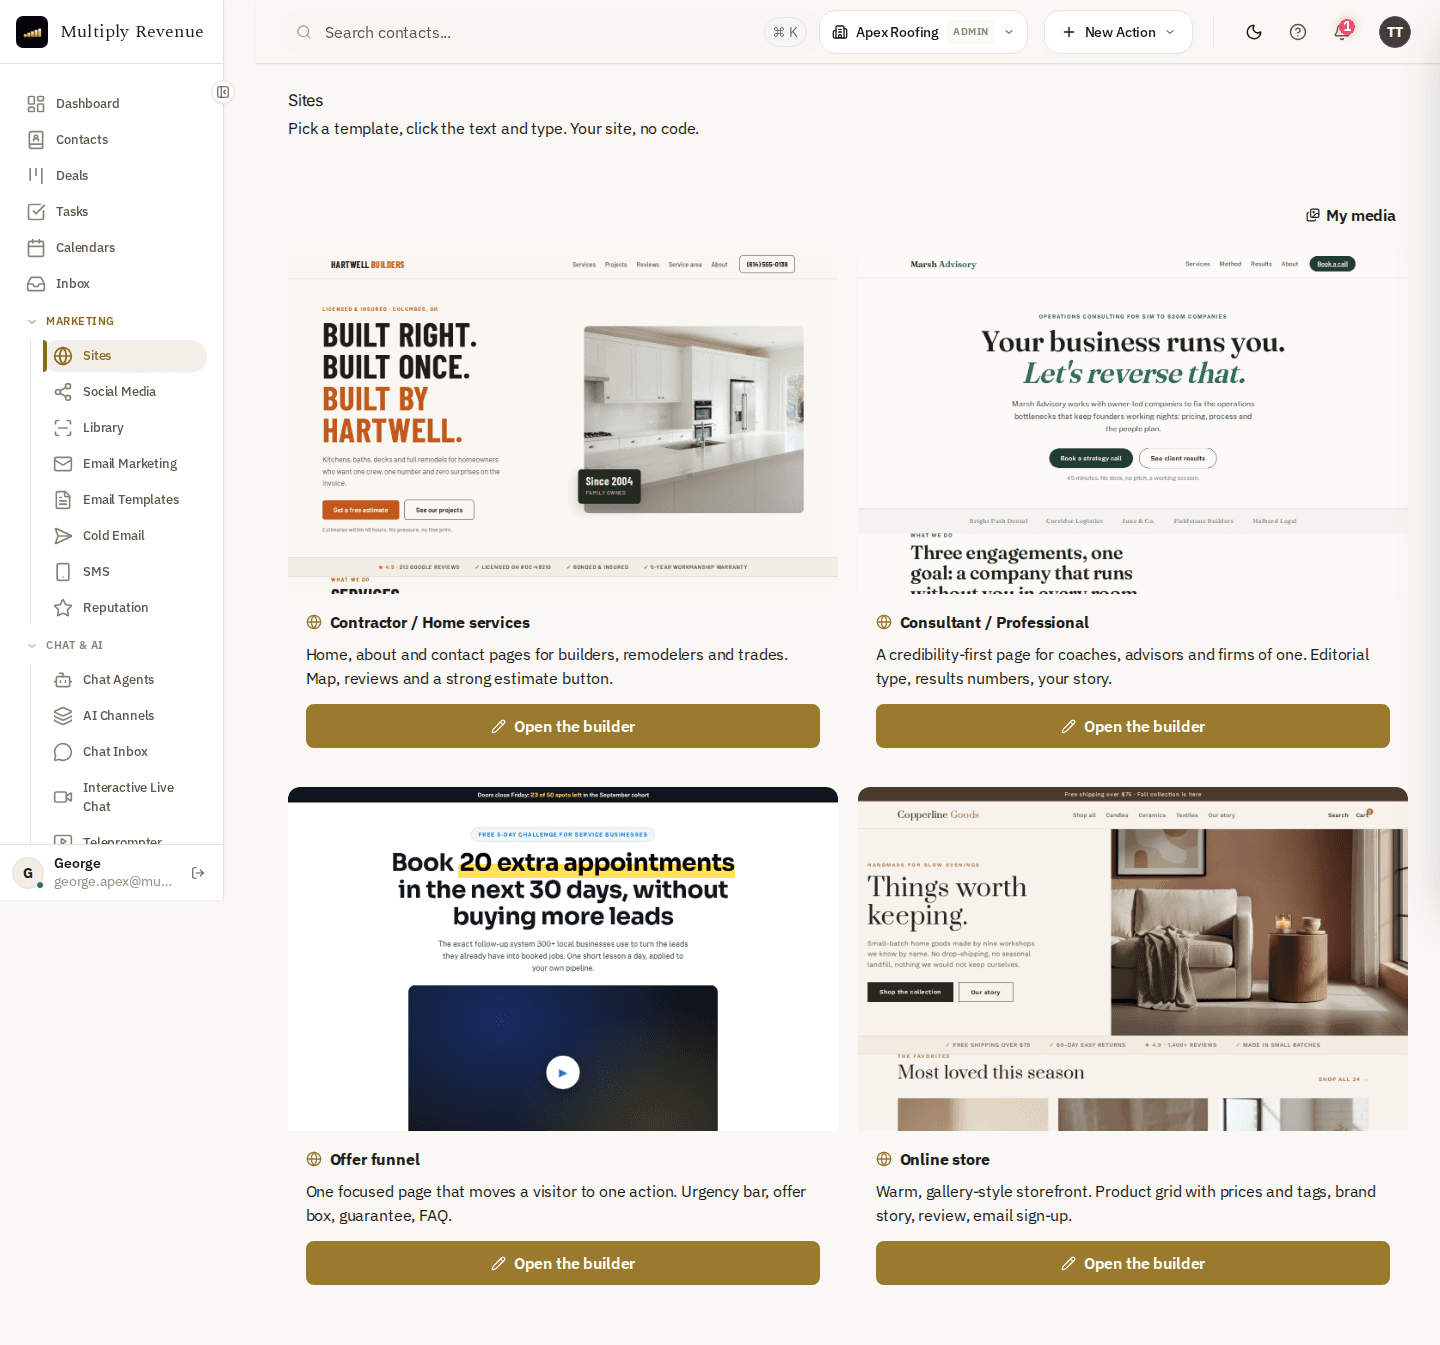Go to Library in the sidebar
This screenshot has height=1345, width=1440.
pyautogui.click(x=126, y=428)
